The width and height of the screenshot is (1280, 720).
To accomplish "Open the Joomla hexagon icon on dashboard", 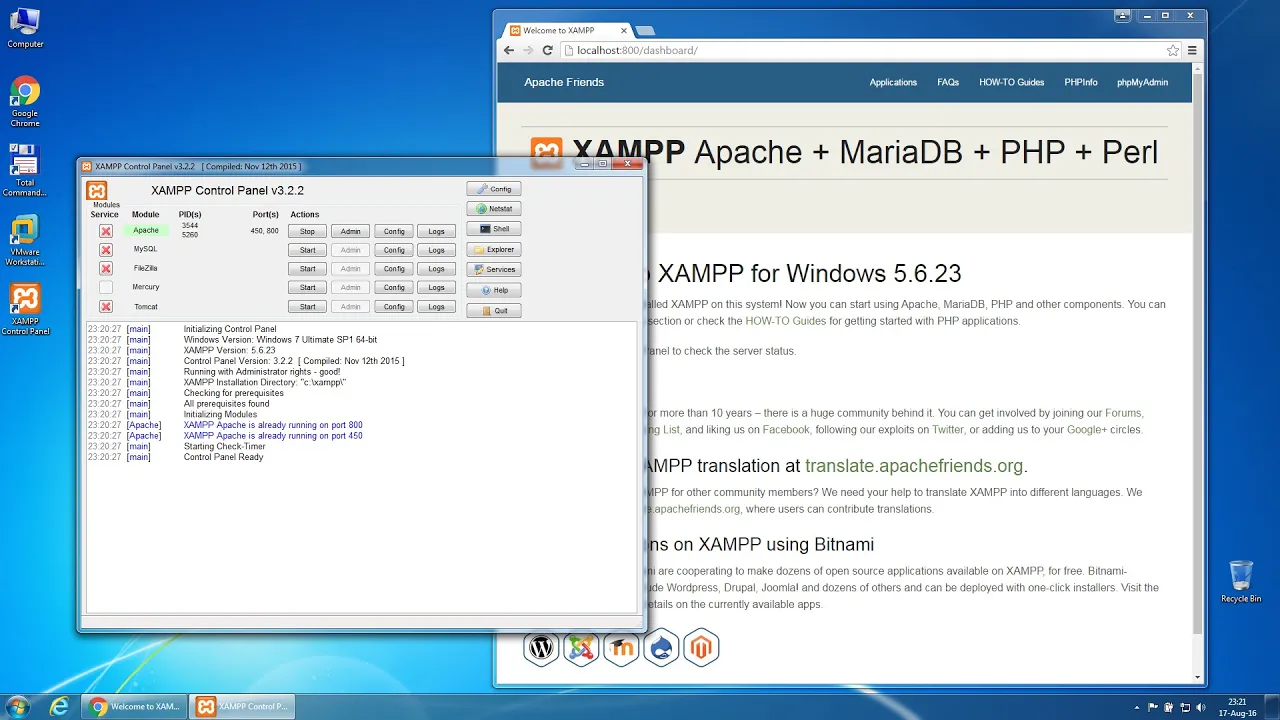I will coord(581,648).
